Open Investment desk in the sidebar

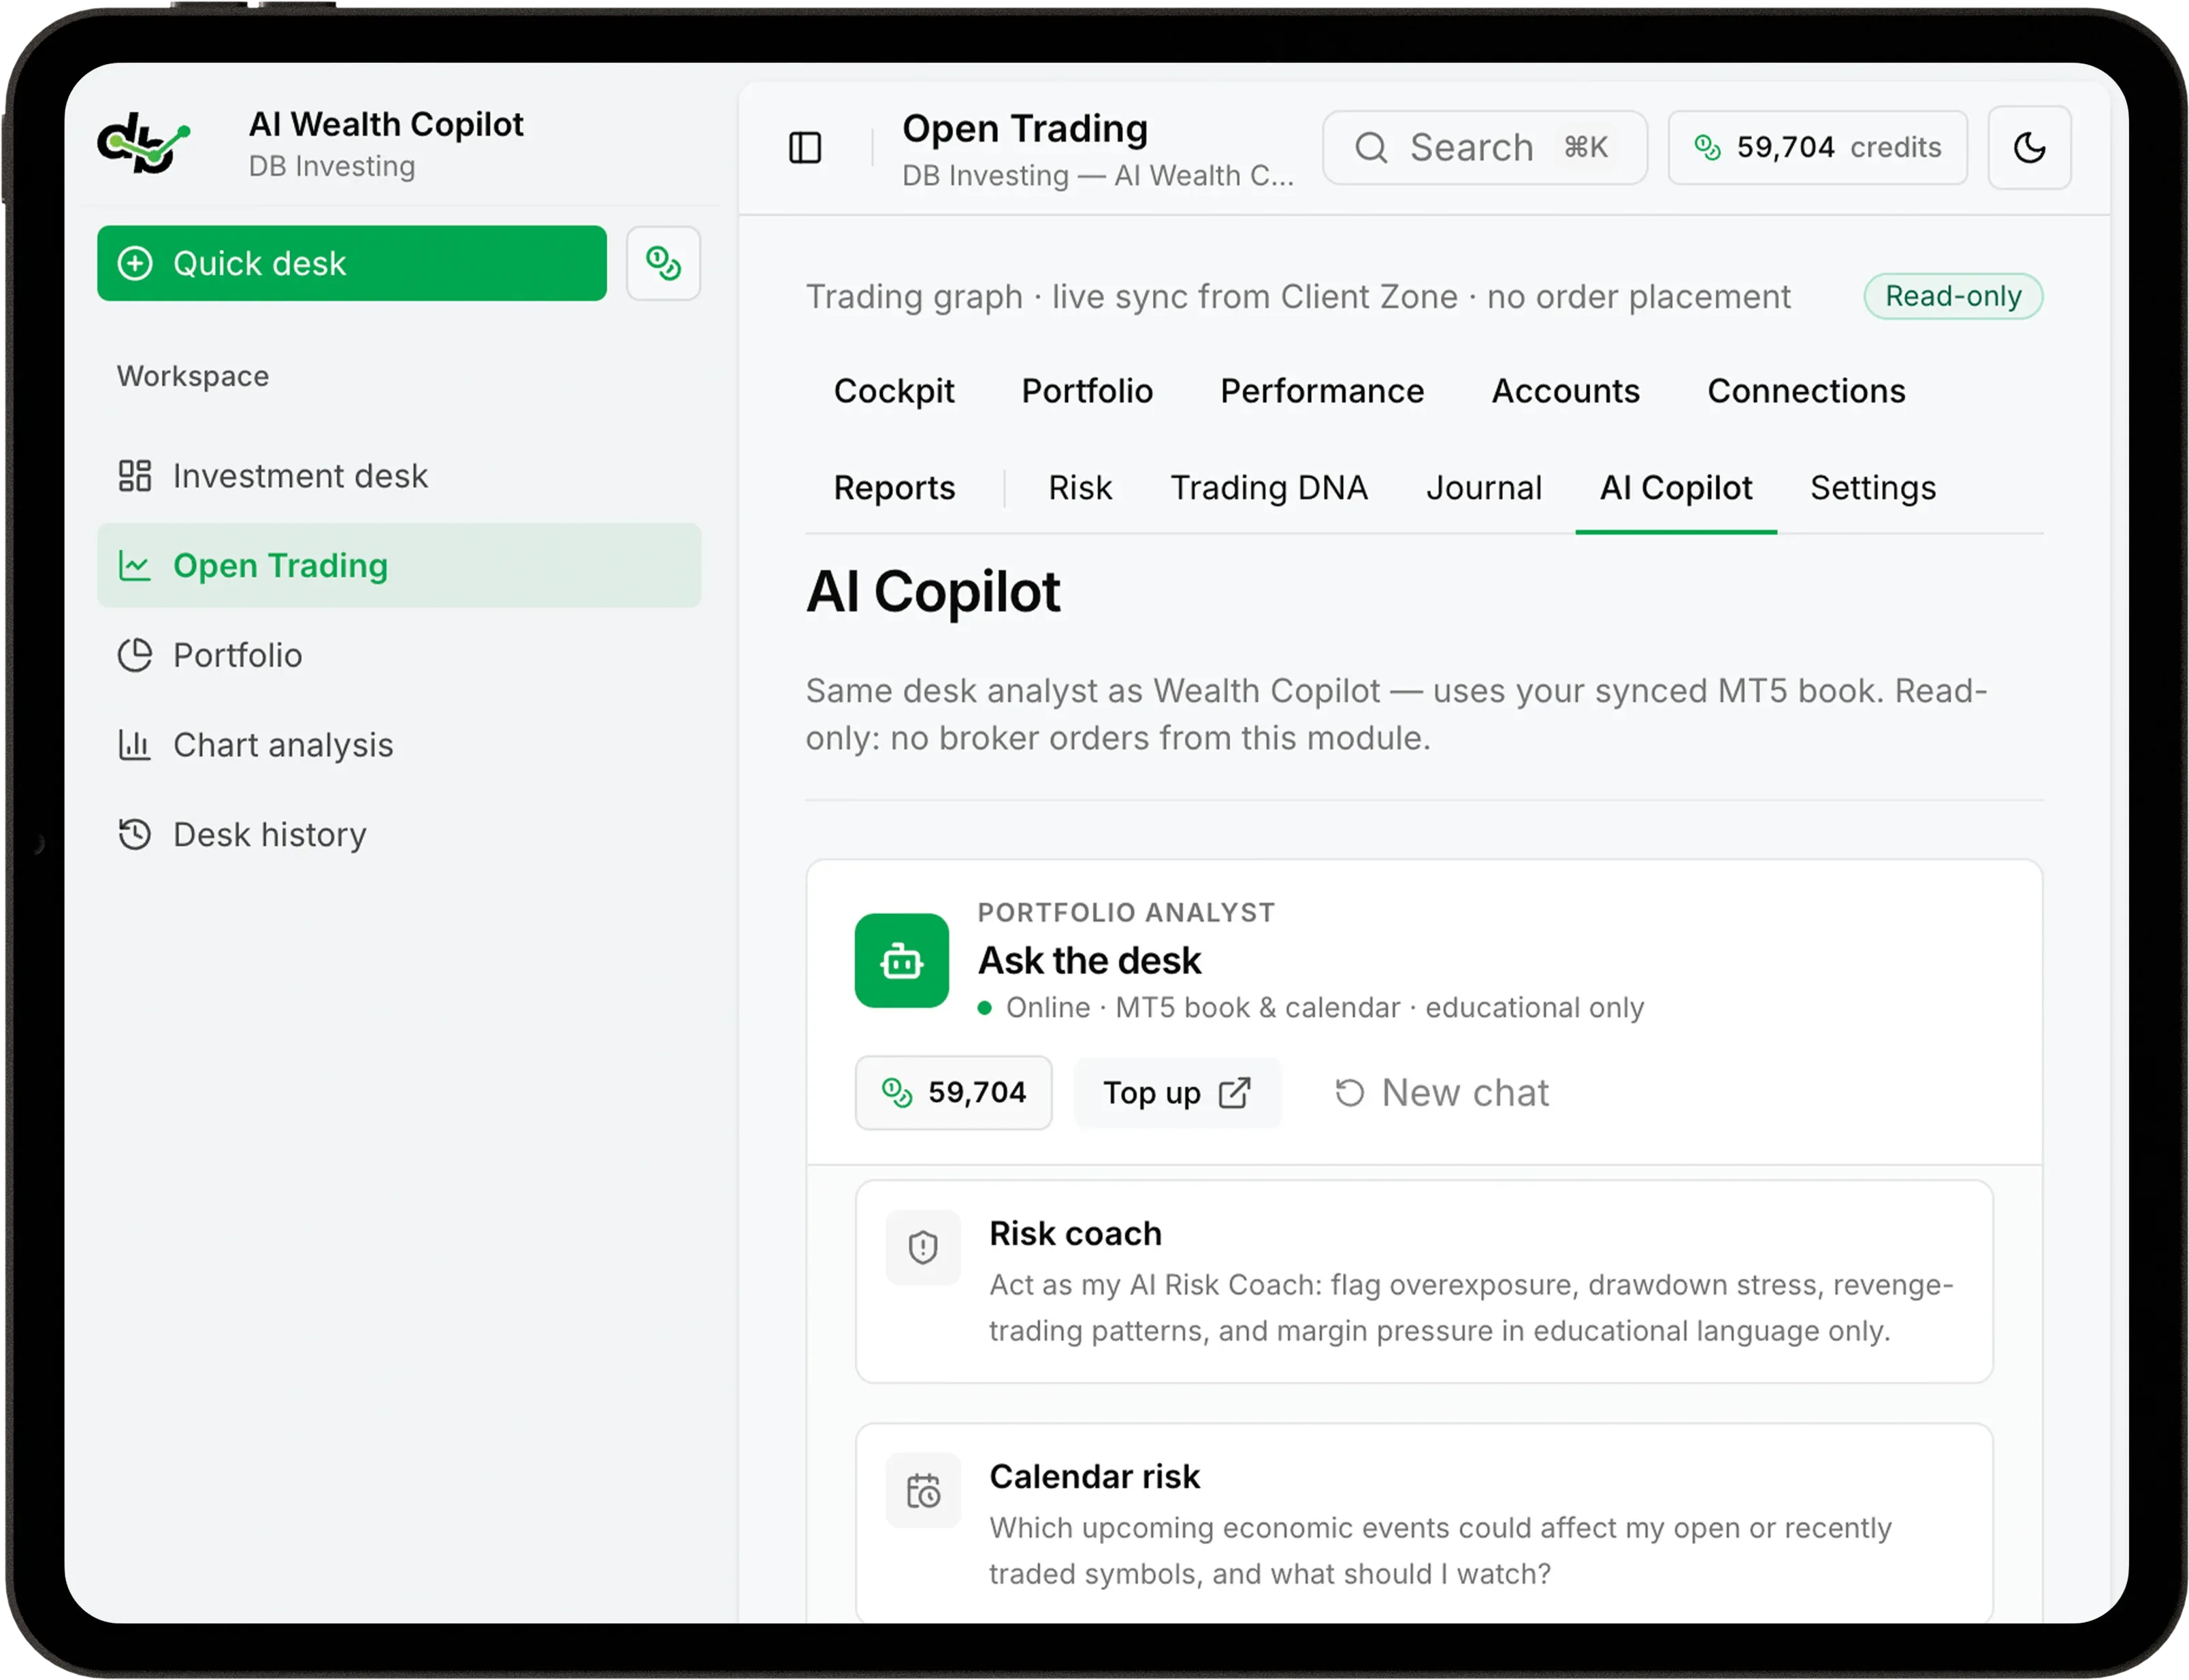(399, 476)
